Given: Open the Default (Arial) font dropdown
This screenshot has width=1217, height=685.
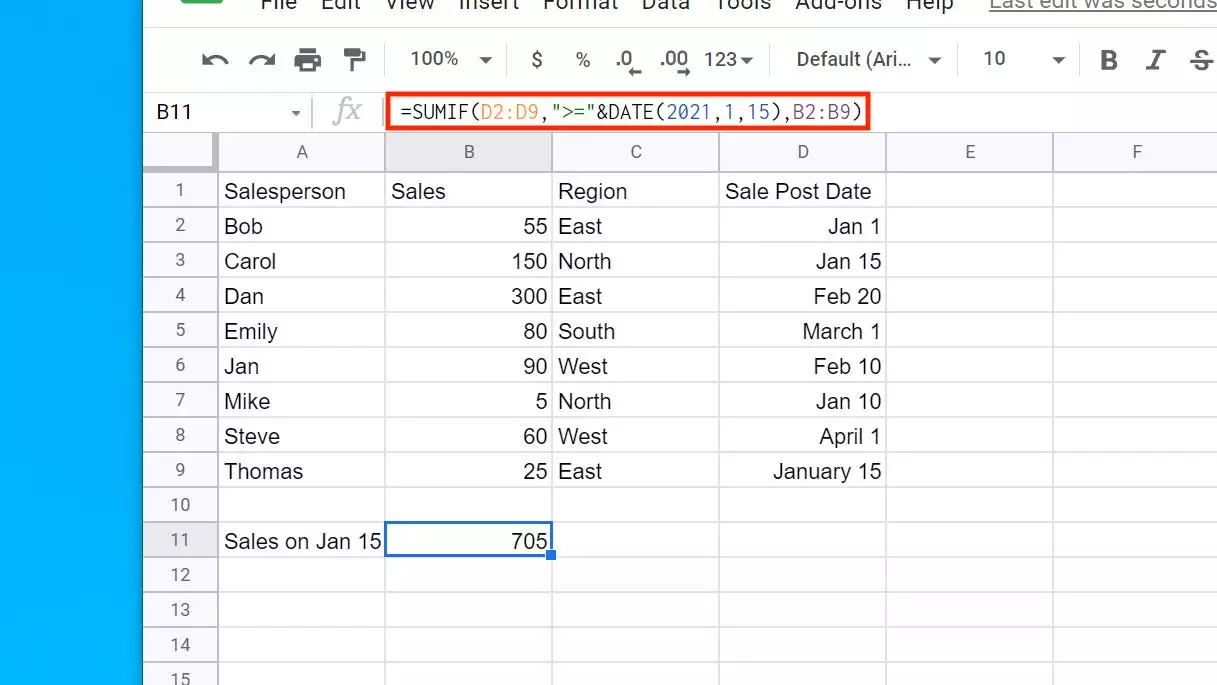Looking at the screenshot, I should point(868,60).
